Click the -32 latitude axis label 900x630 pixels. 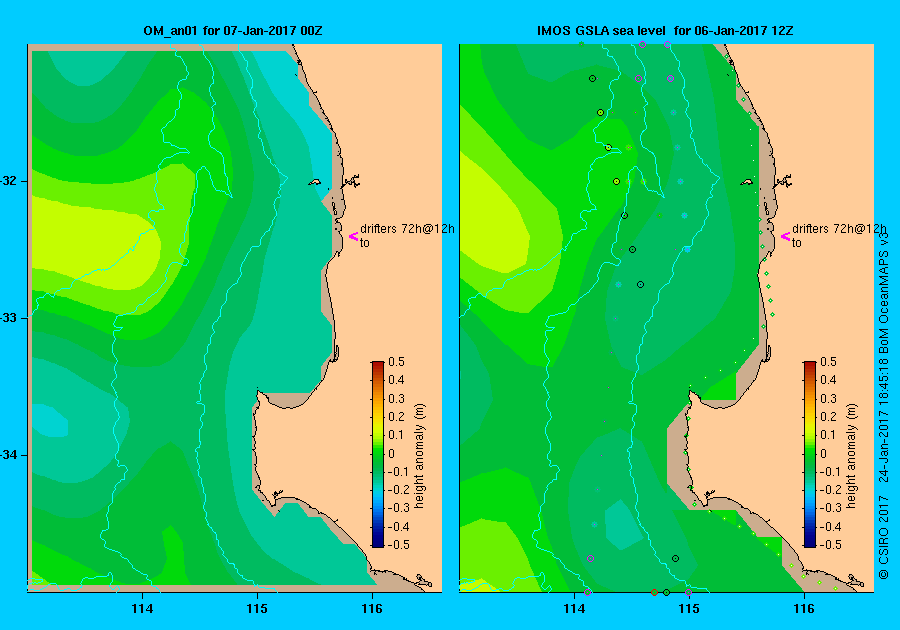pyautogui.click(x=9, y=181)
